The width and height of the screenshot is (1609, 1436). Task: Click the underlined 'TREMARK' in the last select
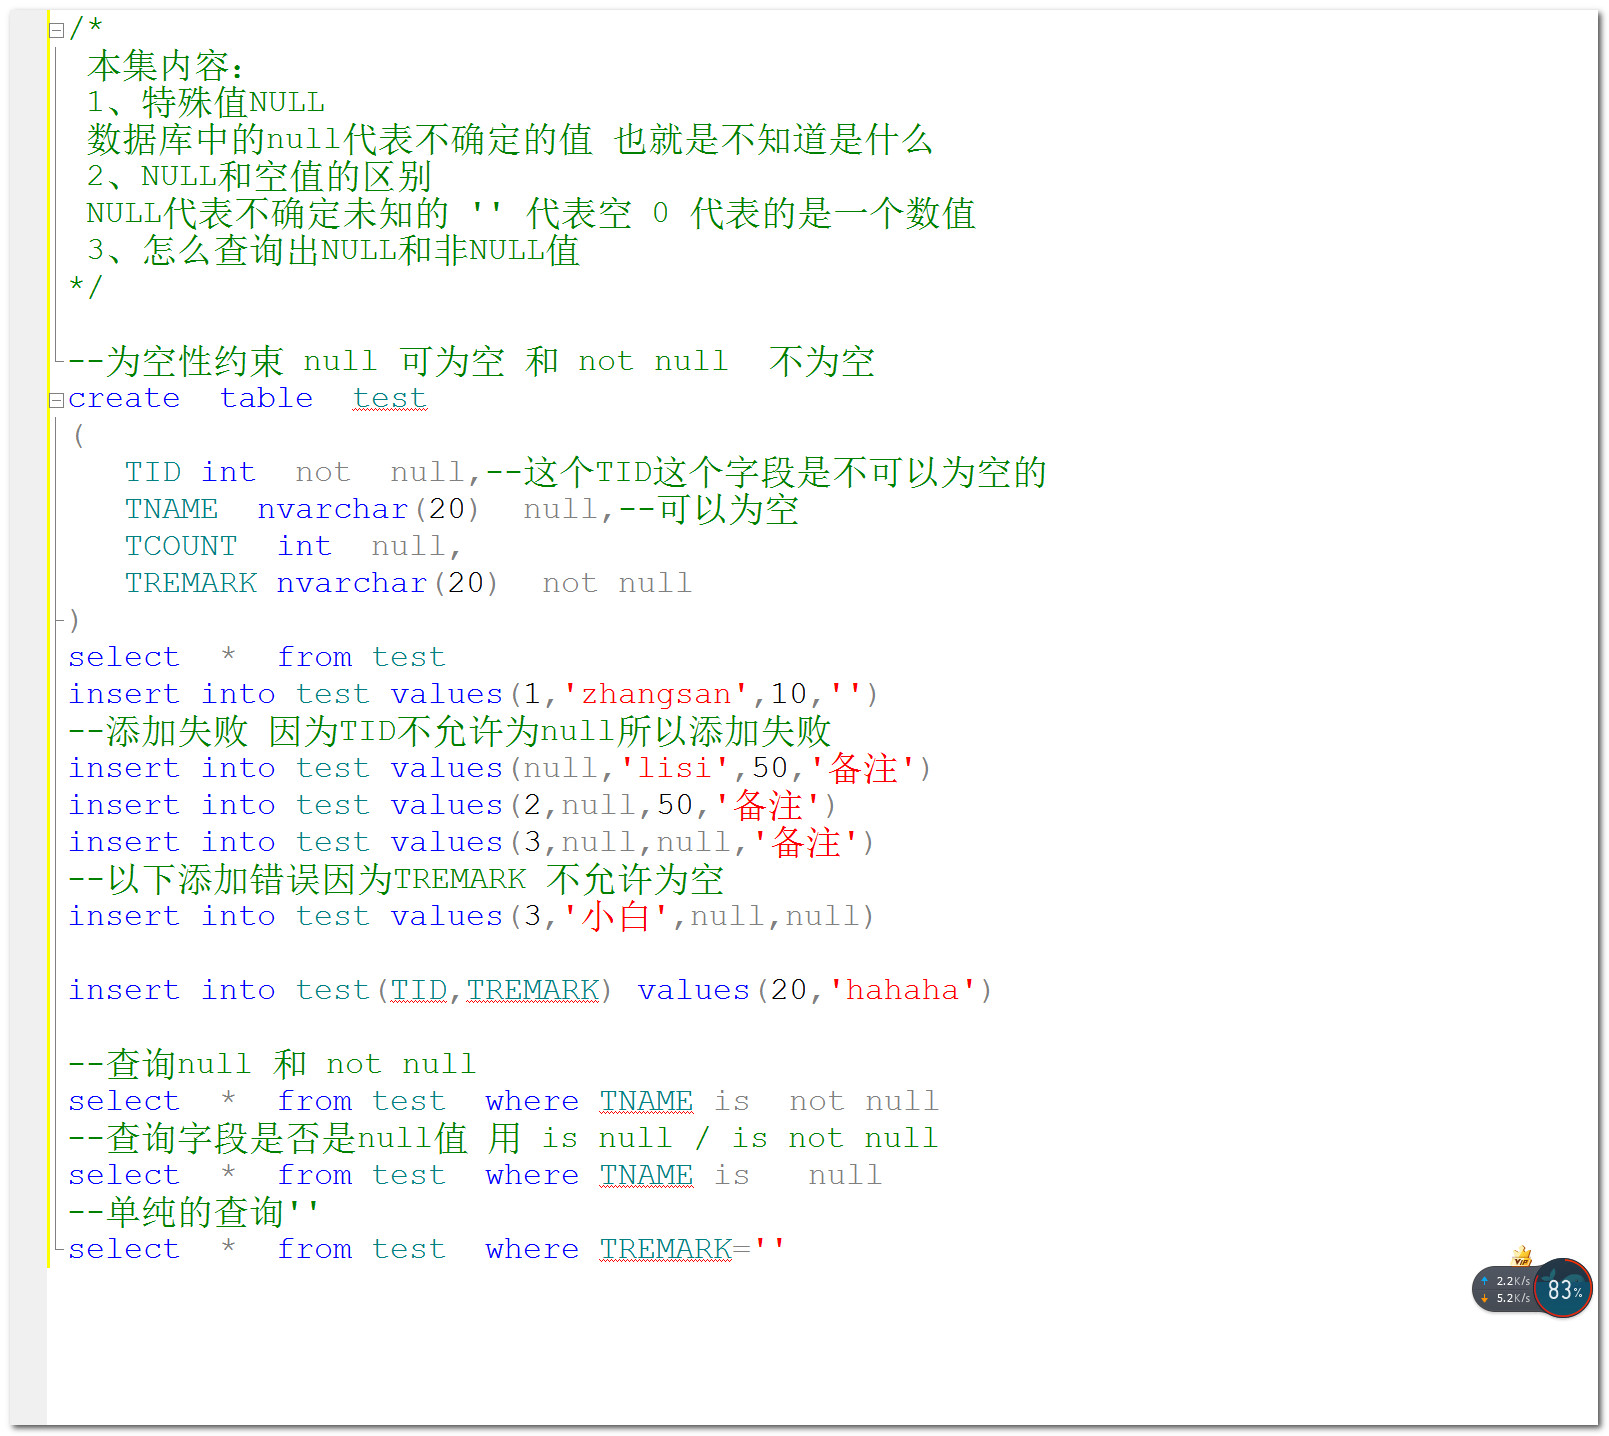tap(666, 1250)
